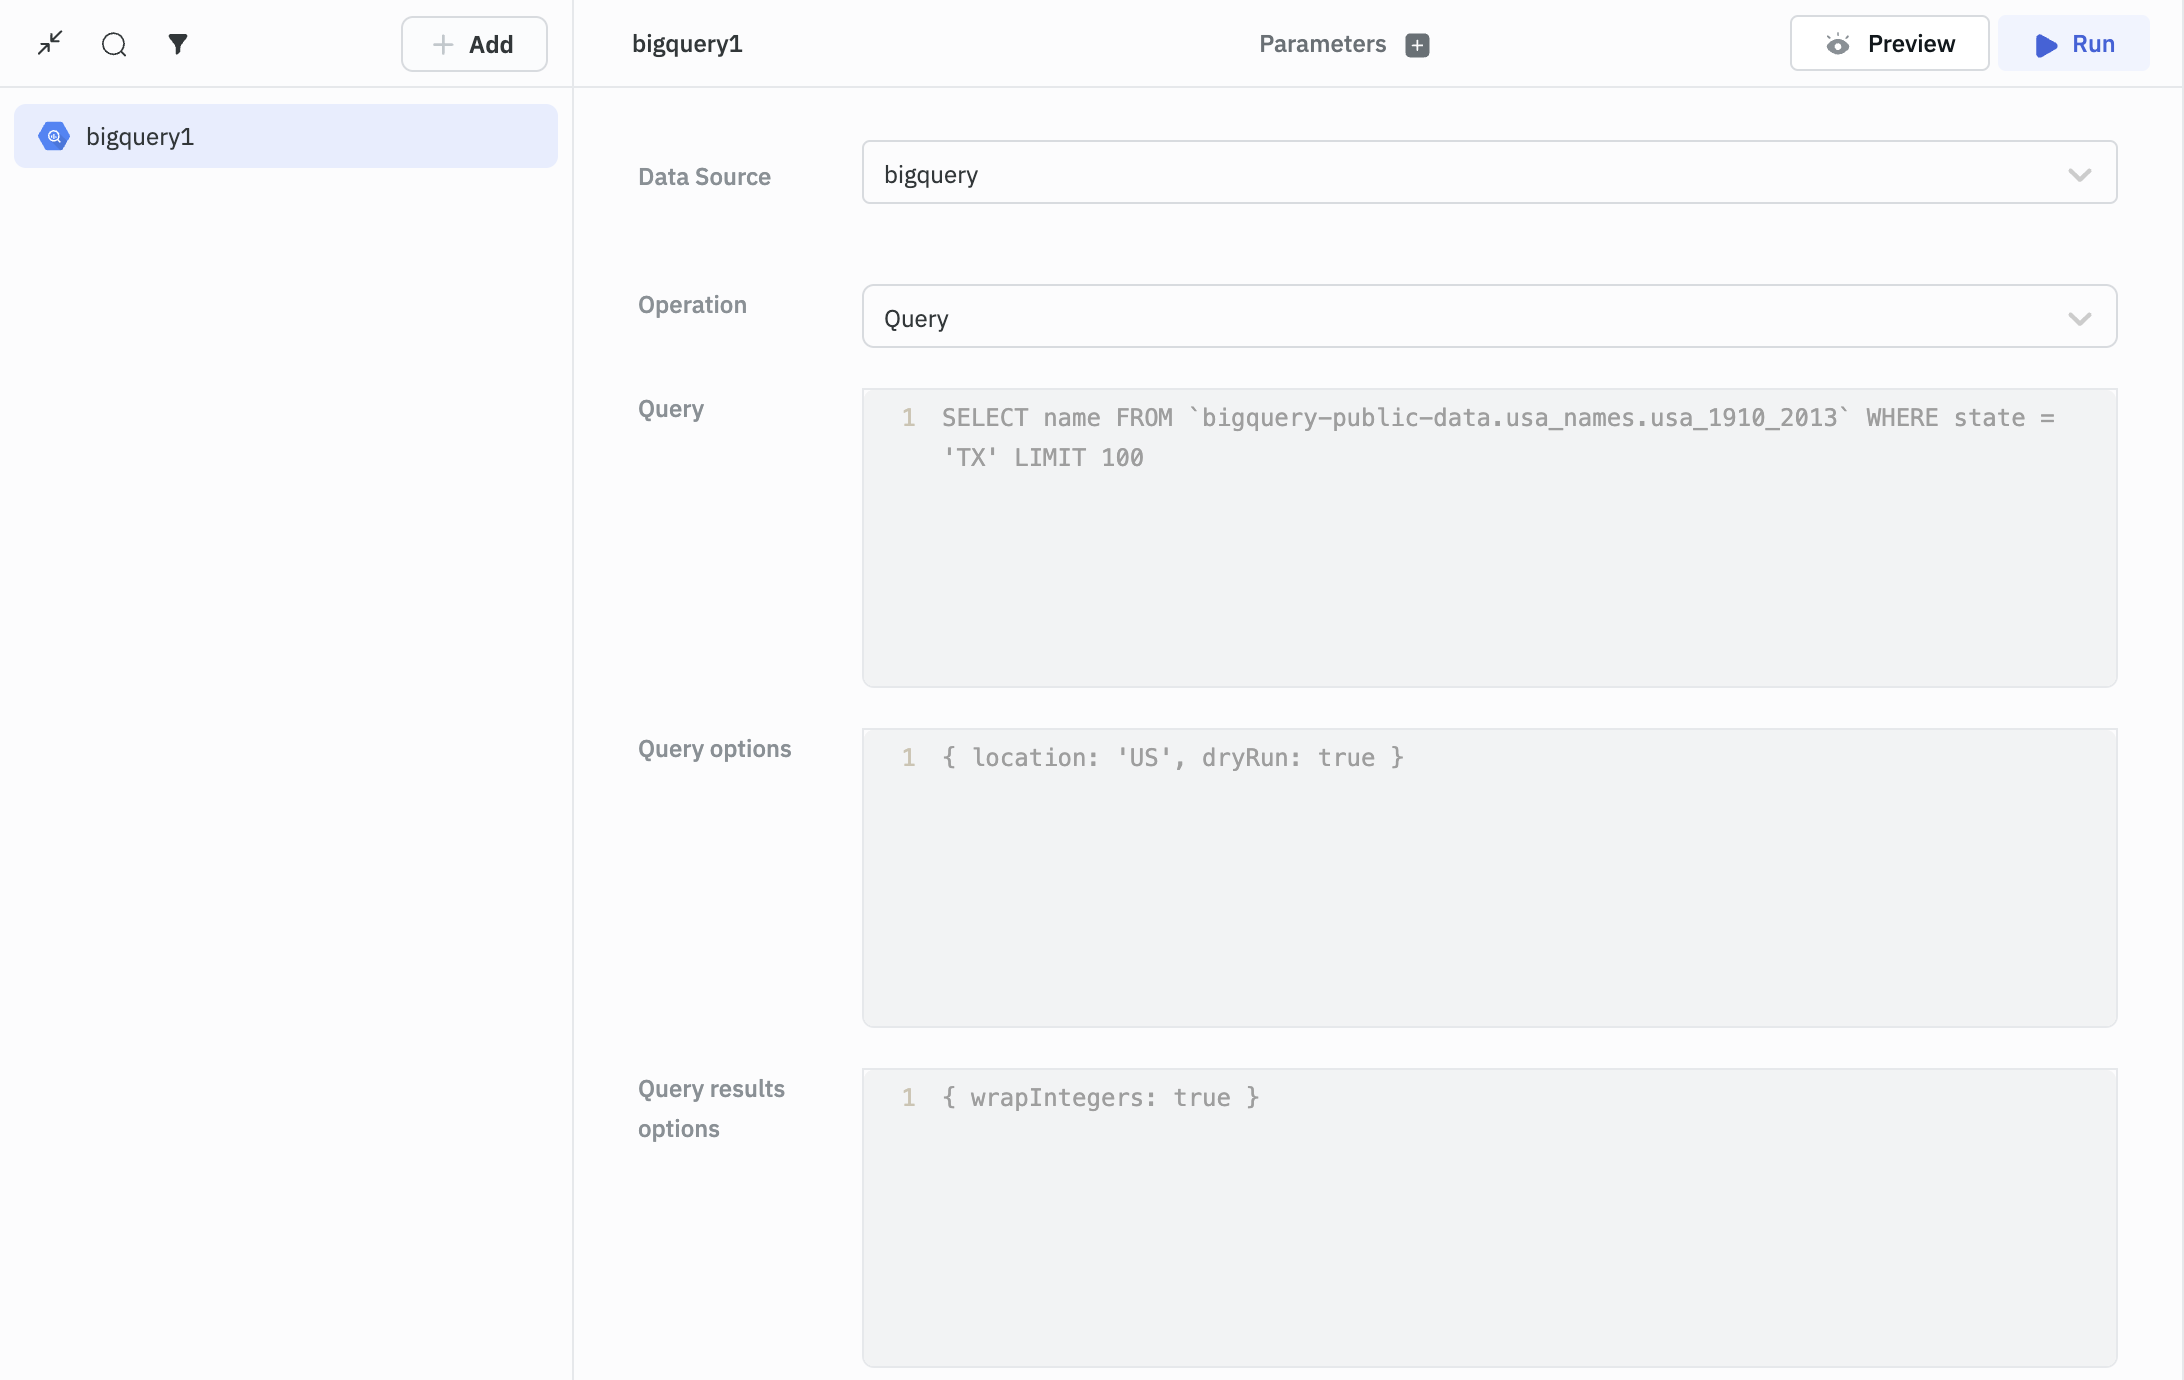Select bigquery1 in the query list
The image size is (2184, 1380).
point(286,136)
